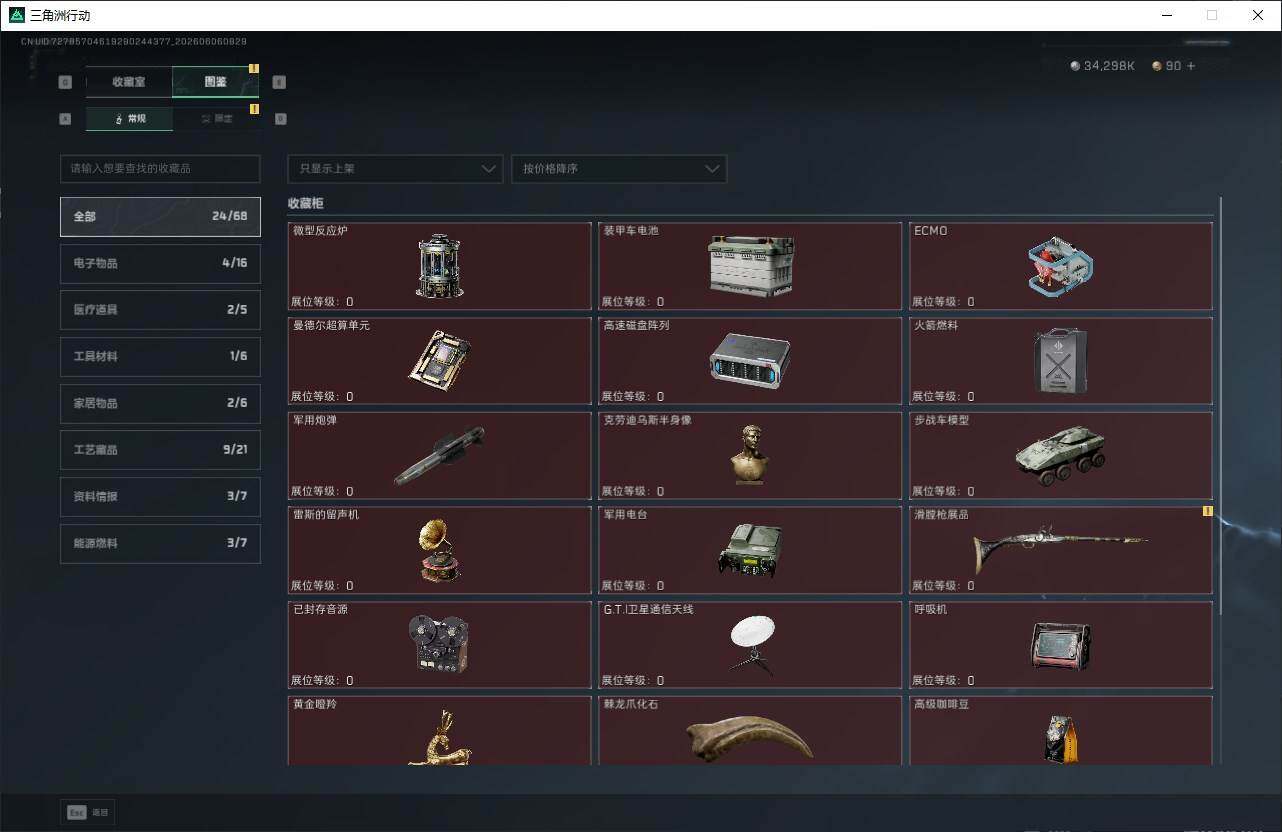Click the 军用电台 item name text
Viewport: 1282px width, 832px height.
point(624,515)
